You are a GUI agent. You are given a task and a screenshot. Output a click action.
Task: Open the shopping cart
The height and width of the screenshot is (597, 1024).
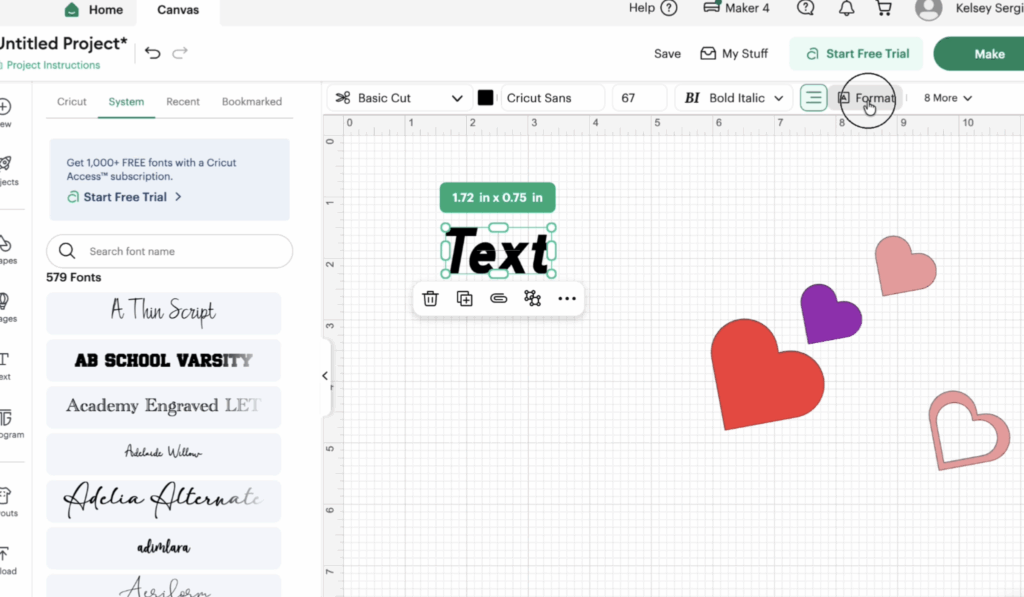coord(884,8)
